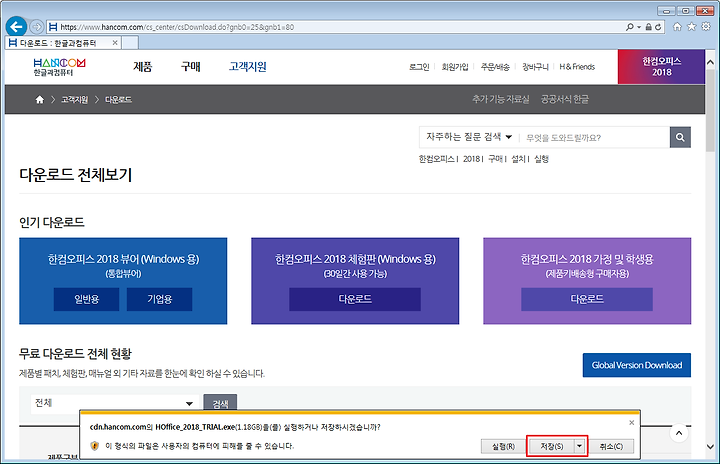Click the page scrollbar up arrow
Viewport: 720px width, 464px height.
coord(710,62)
